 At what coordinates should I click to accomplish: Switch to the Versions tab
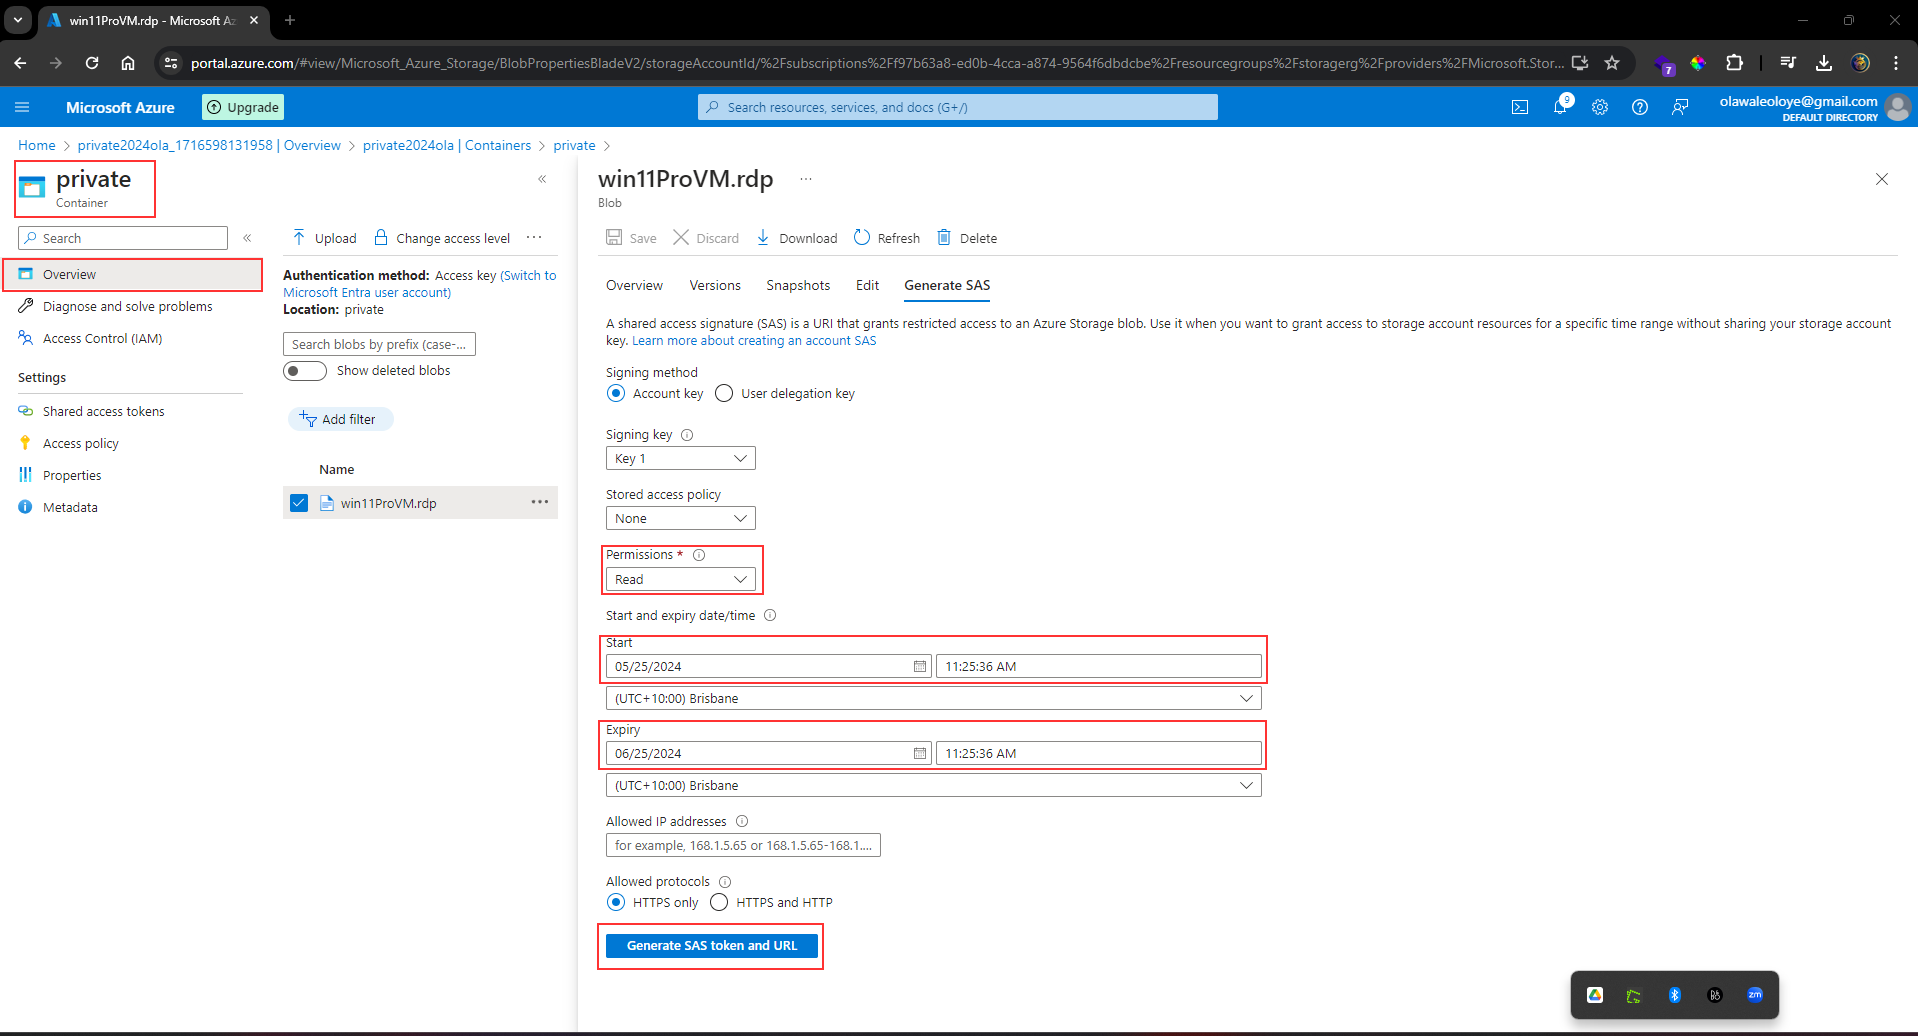click(715, 286)
